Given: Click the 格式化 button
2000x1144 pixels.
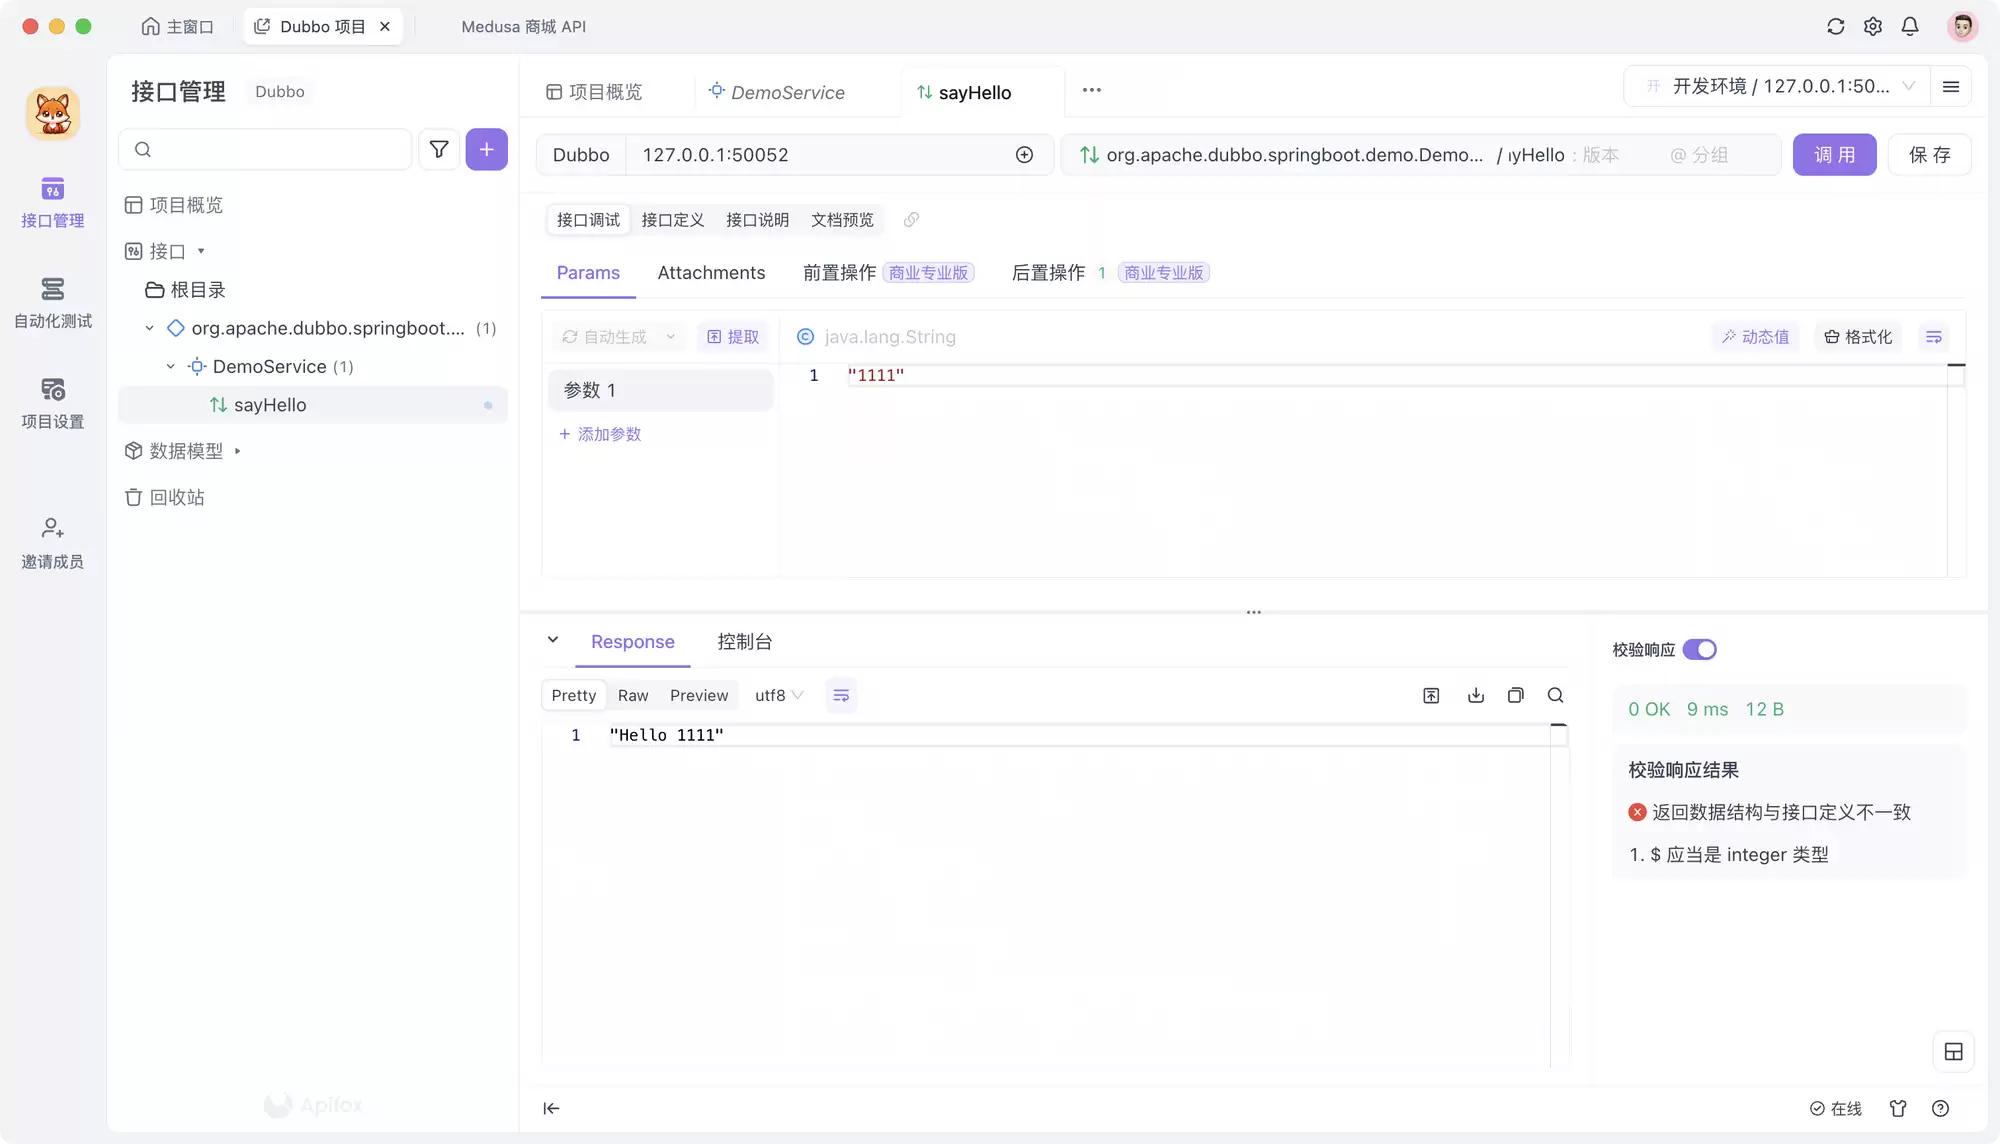Looking at the screenshot, I should pos(1858,337).
